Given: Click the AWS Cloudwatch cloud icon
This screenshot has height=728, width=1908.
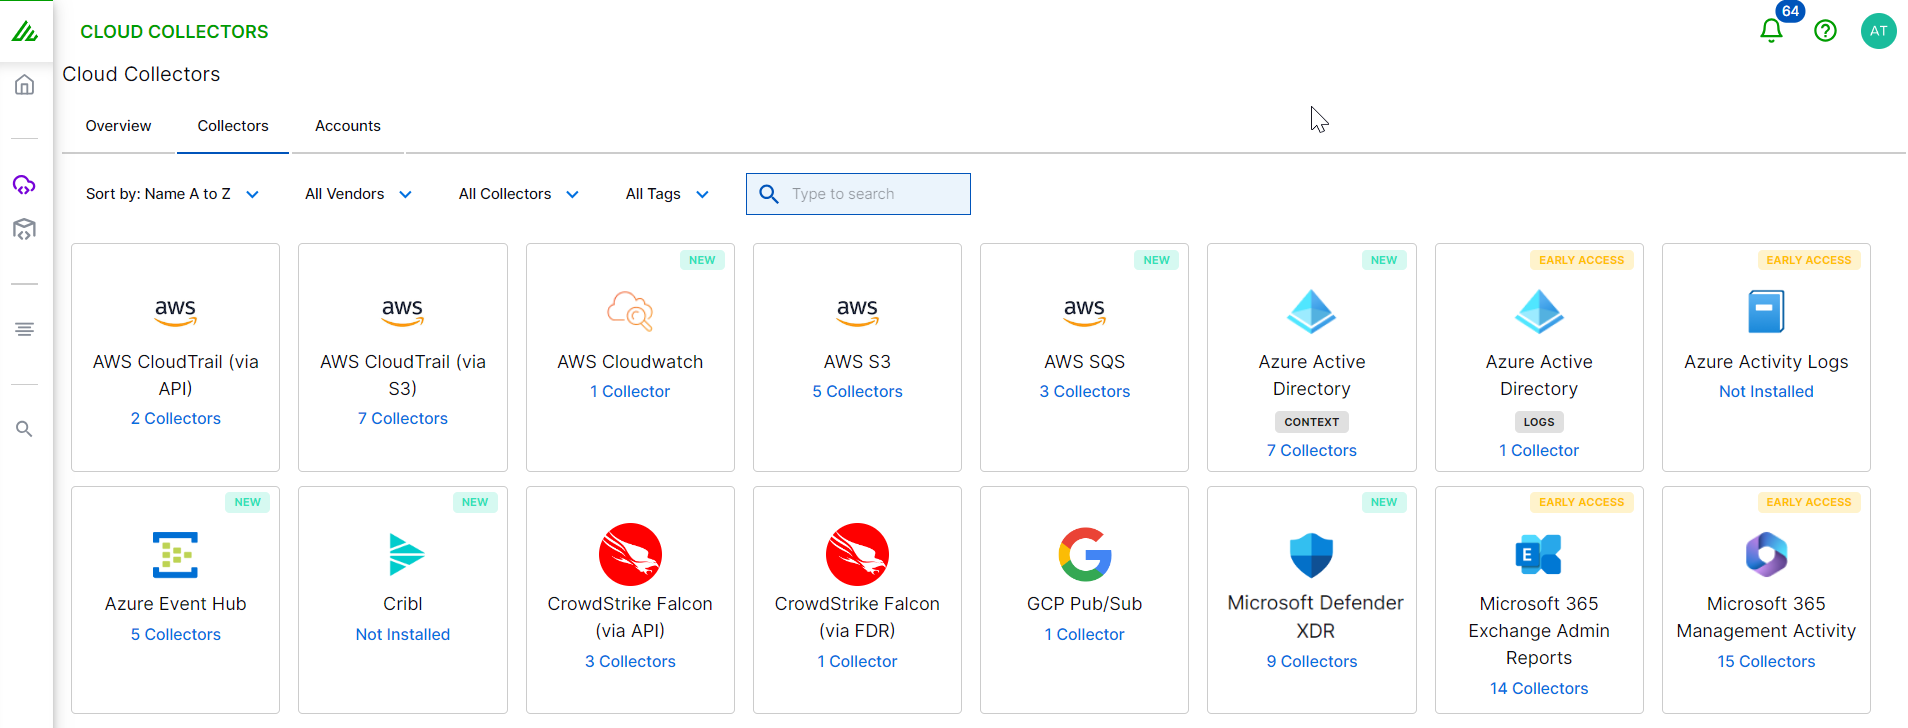Looking at the screenshot, I should [x=630, y=311].
